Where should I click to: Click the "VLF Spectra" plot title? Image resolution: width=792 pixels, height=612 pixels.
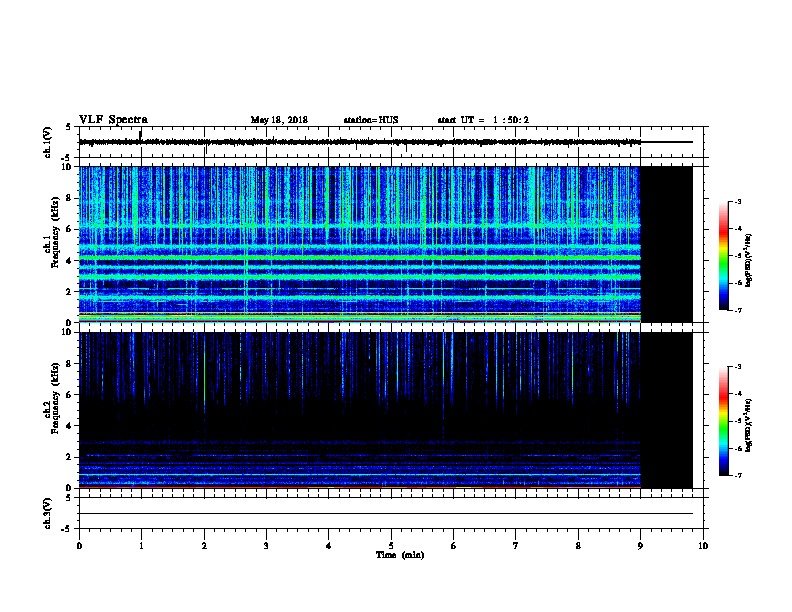click(113, 119)
